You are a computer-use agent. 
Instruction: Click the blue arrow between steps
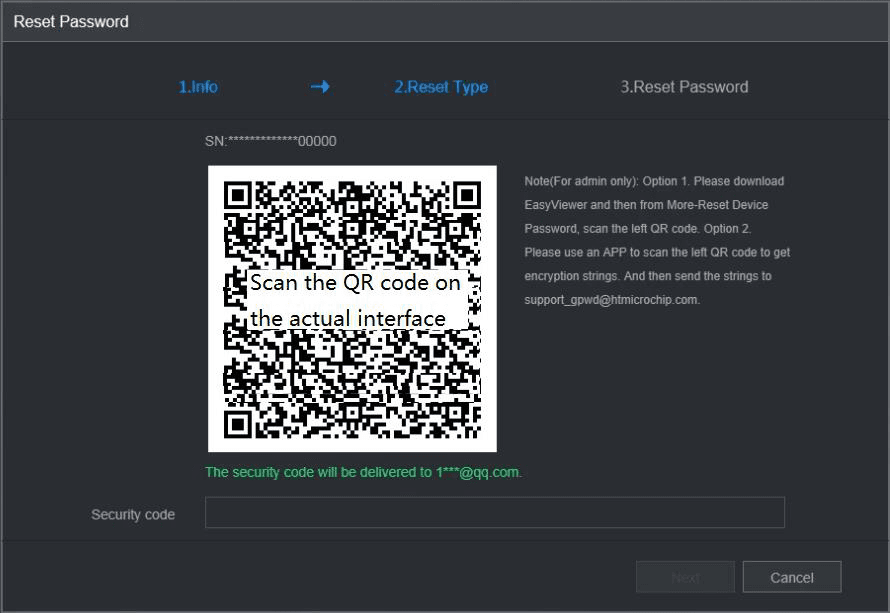pyautogui.click(x=320, y=87)
